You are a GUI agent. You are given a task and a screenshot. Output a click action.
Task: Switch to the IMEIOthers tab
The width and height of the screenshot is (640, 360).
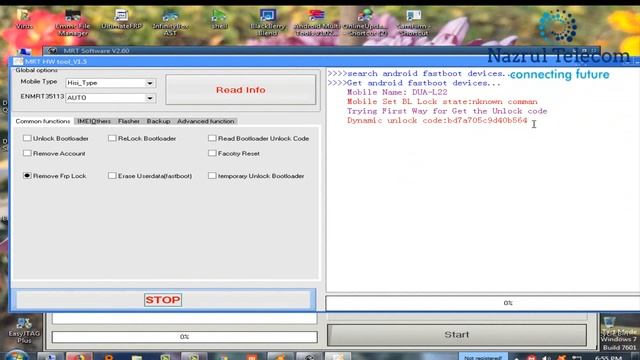(x=94, y=121)
